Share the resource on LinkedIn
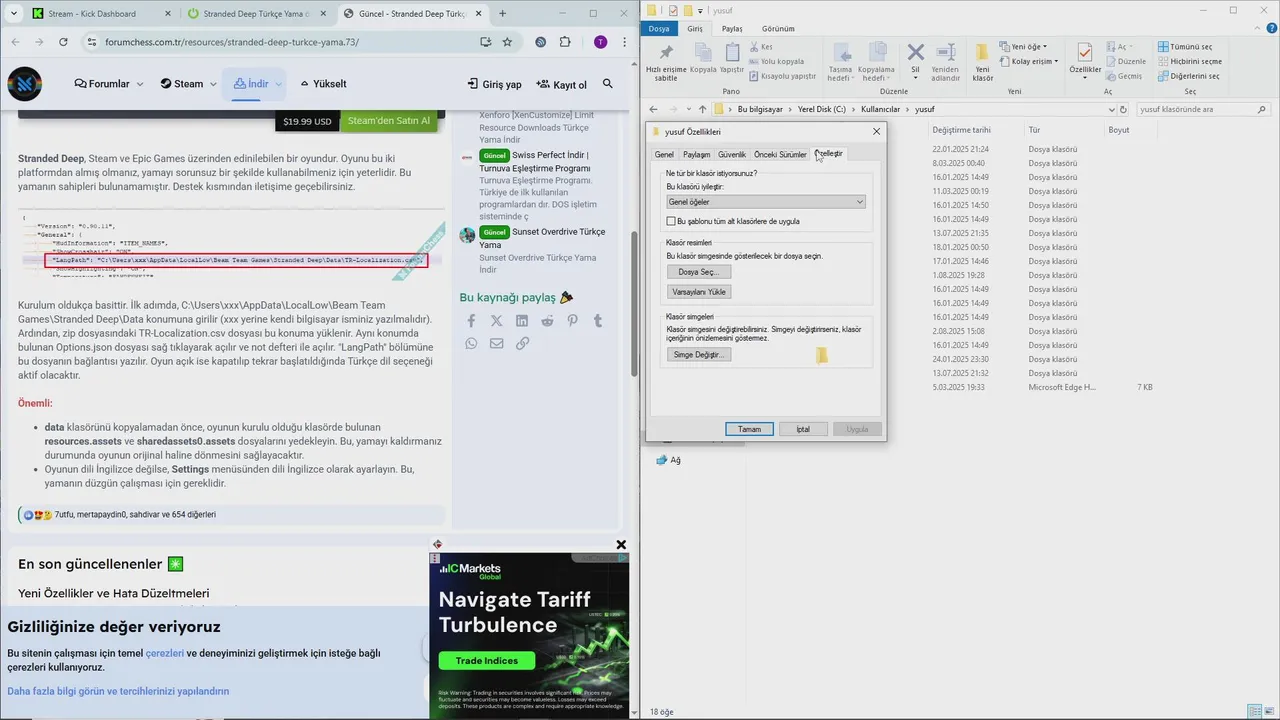This screenshot has height=720, width=1280. point(522,321)
